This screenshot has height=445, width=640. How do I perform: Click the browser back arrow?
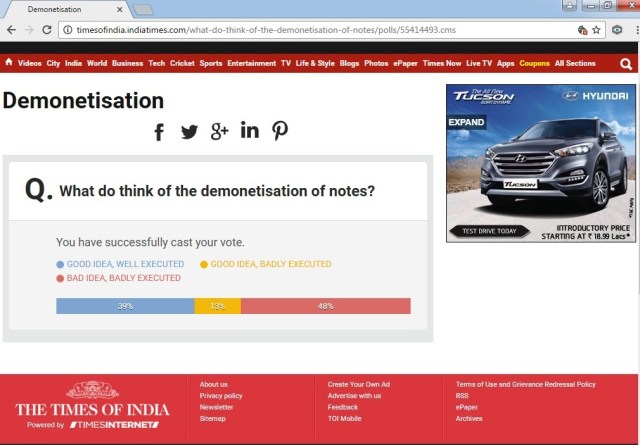click(x=11, y=30)
